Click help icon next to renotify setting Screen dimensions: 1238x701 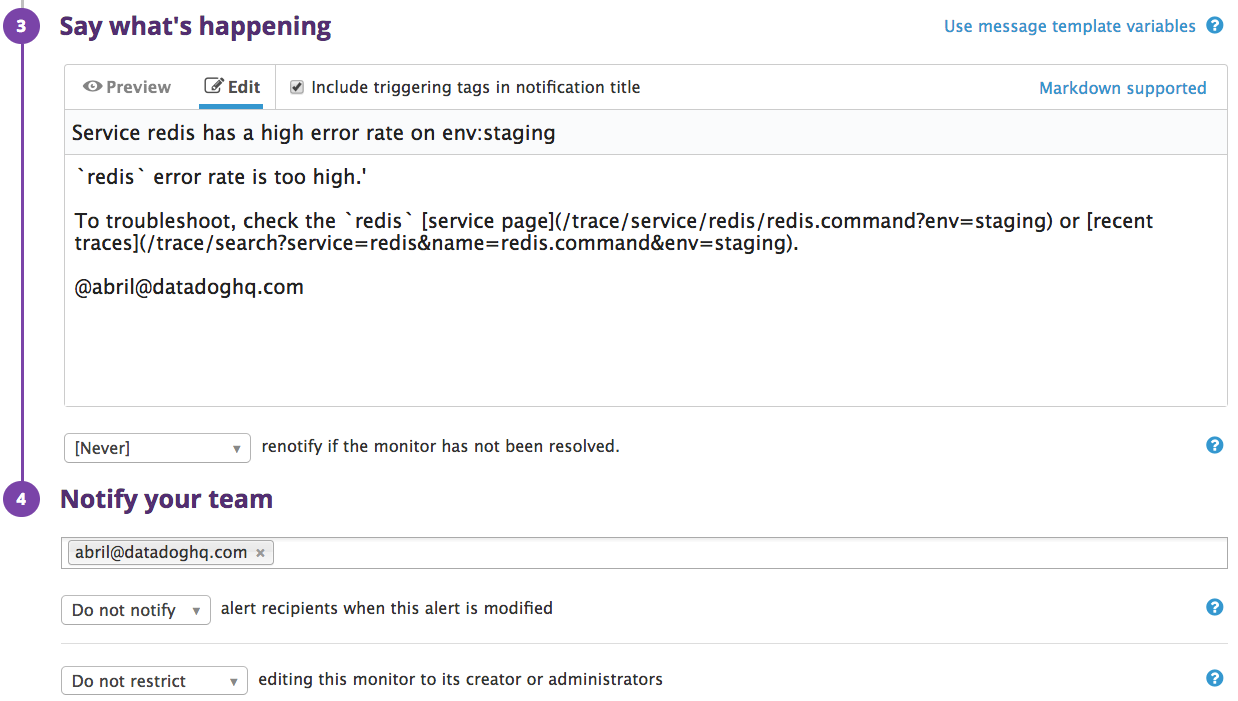pos(1215,446)
